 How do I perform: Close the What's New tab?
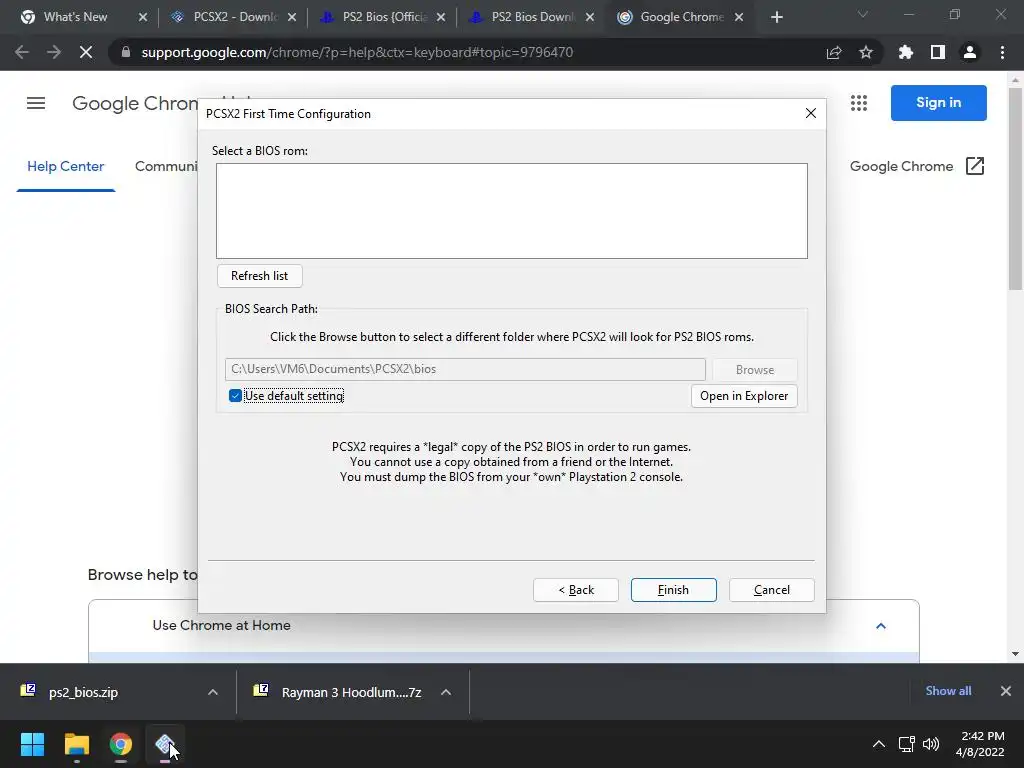(x=142, y=18)
